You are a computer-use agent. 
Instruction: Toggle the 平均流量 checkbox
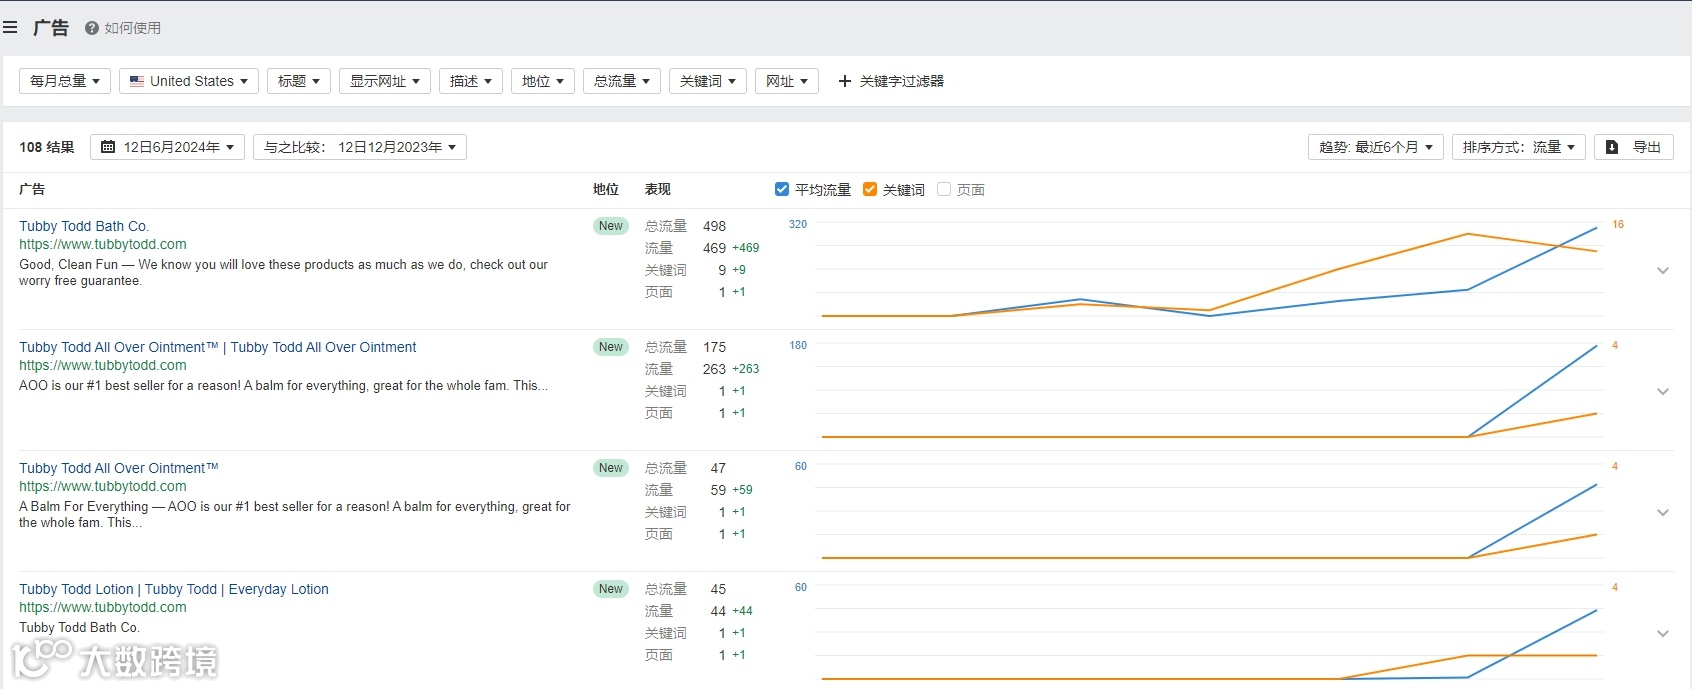pyautogui.click(x=782, y=189)
